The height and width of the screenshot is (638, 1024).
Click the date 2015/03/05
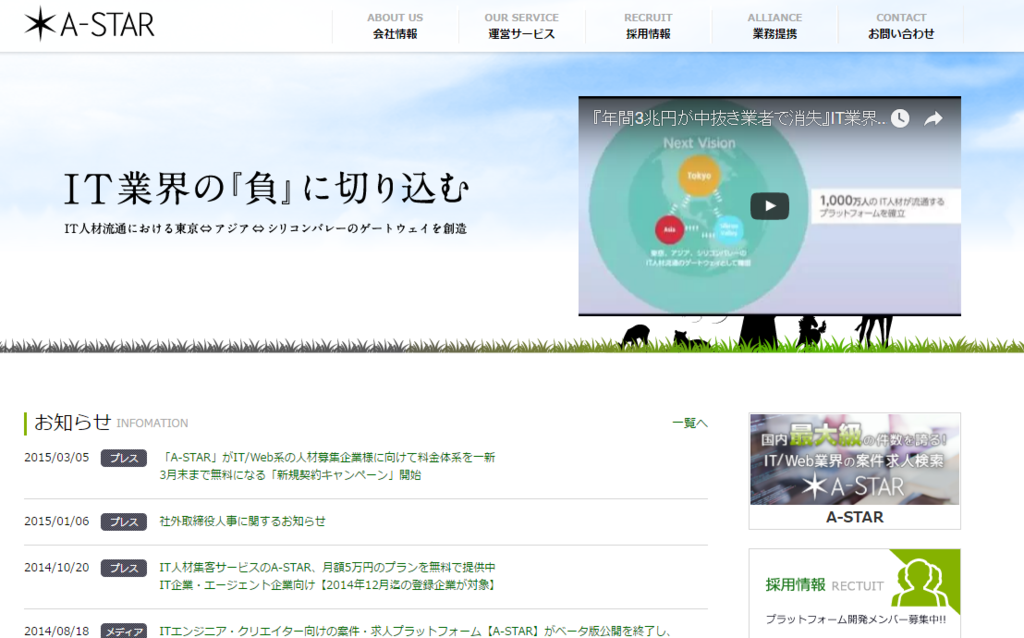(57, 458)
